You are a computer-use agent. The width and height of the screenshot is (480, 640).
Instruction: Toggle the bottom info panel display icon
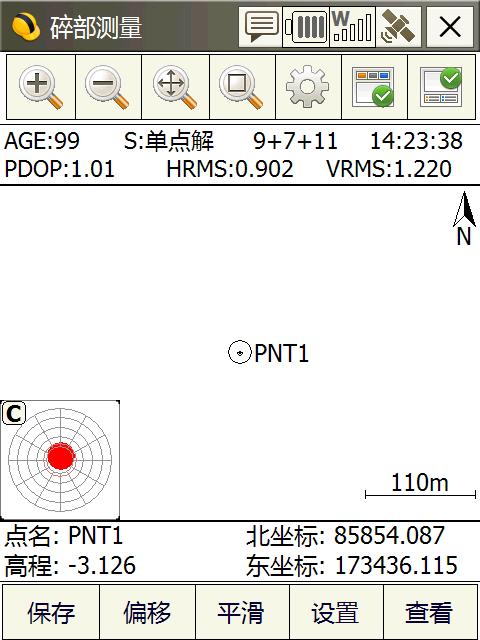click(442, 87)
